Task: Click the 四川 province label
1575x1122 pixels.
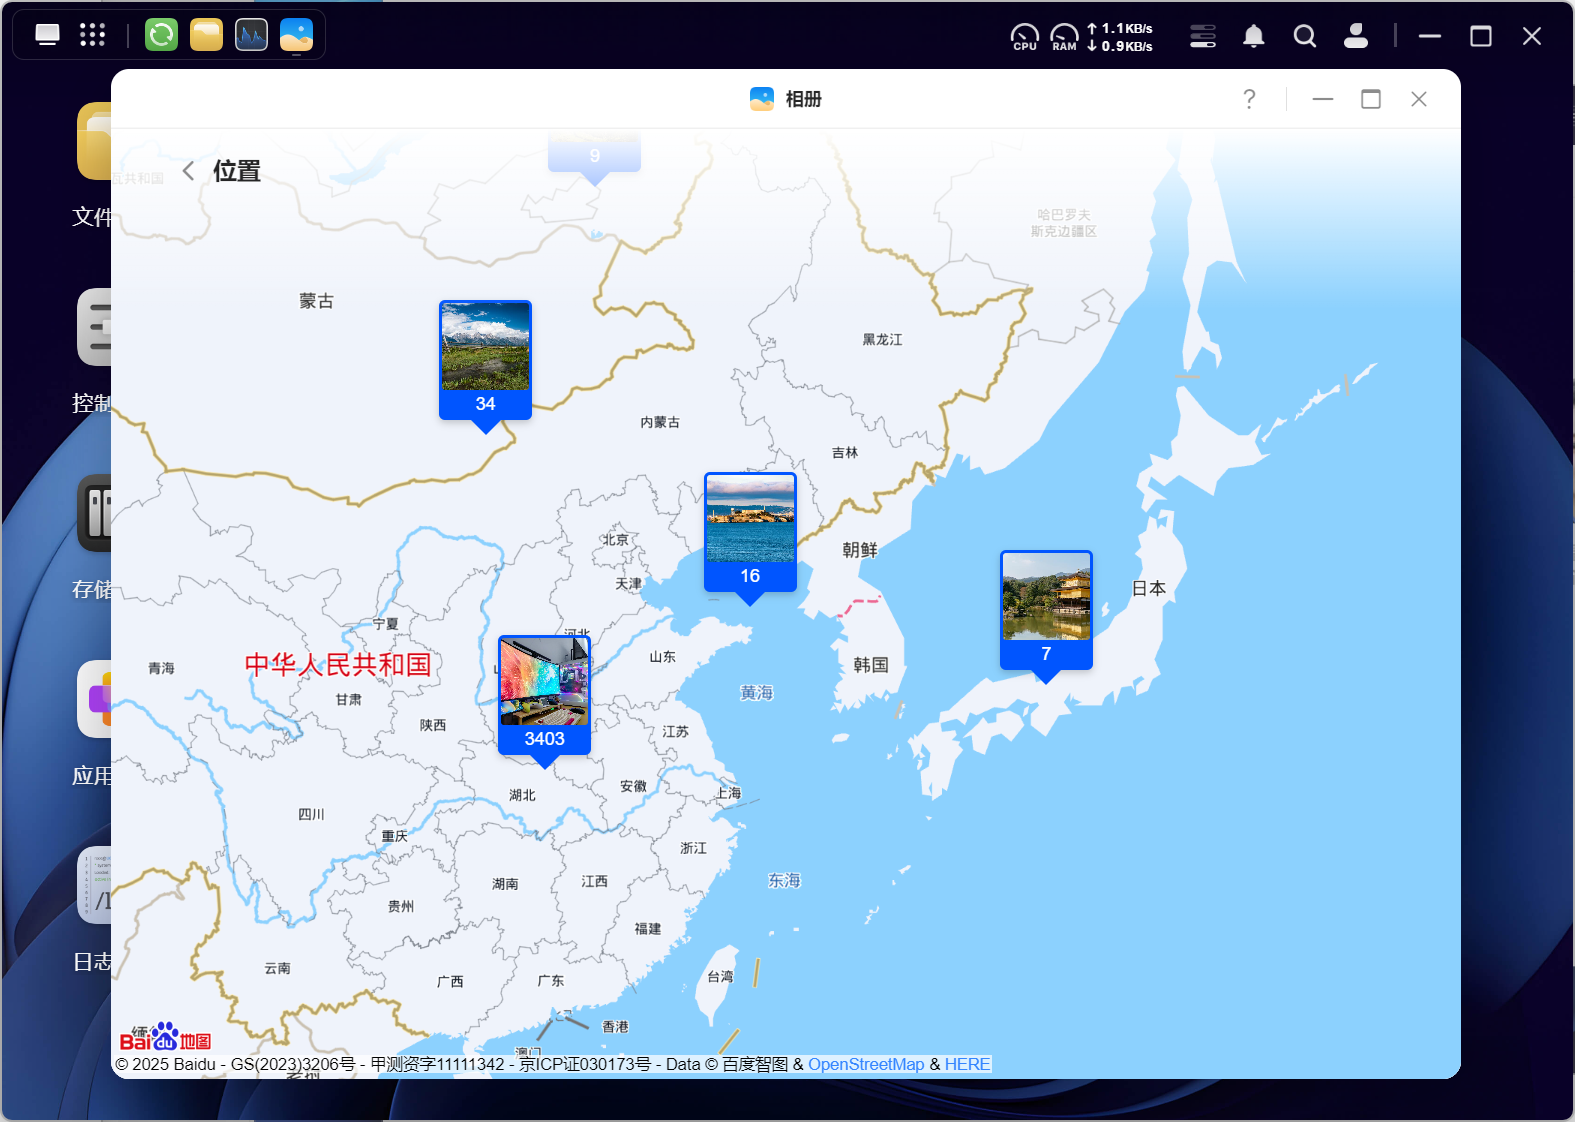Action: coord(311,815)
